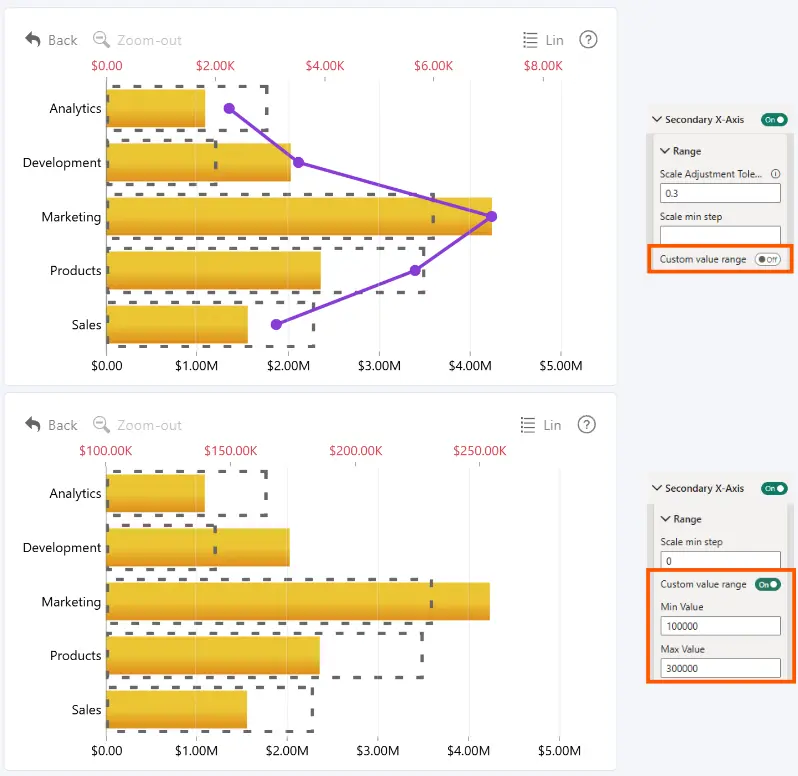Click the Lin scale list icon in the top chart
This screenshot has width=798, height=776.
[530, 40]
